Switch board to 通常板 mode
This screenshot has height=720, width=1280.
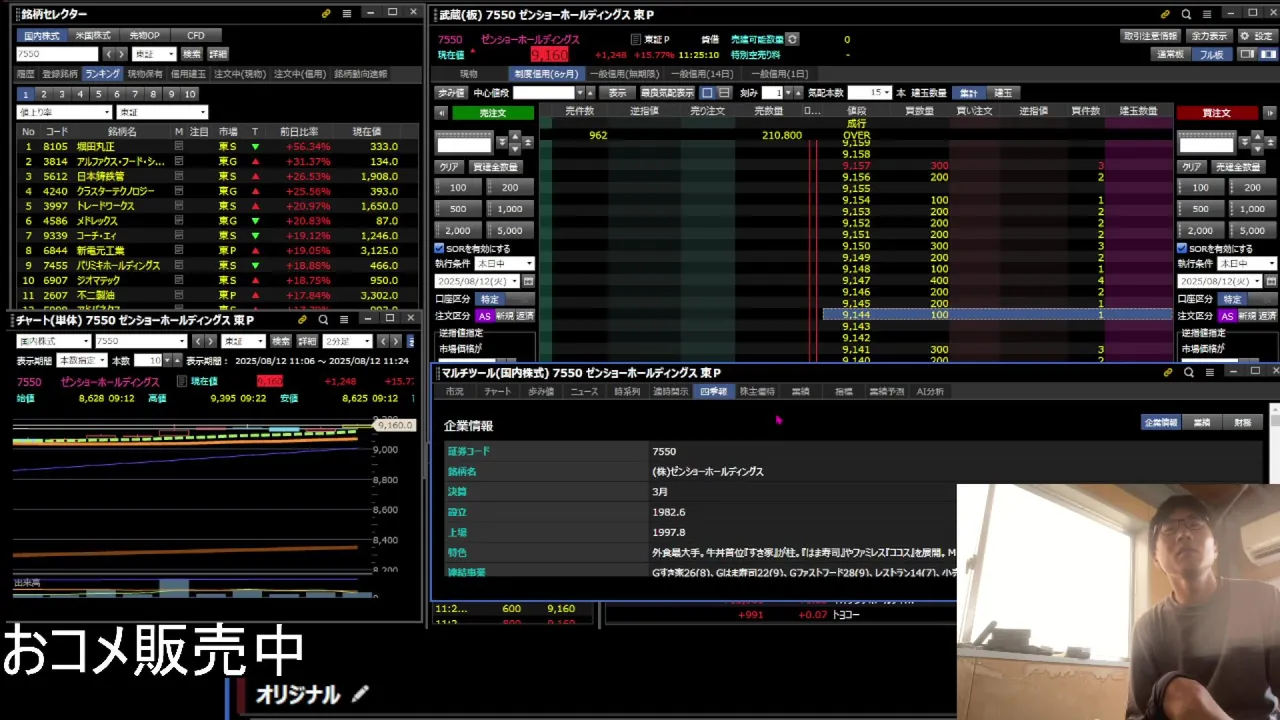(1170, 55)
